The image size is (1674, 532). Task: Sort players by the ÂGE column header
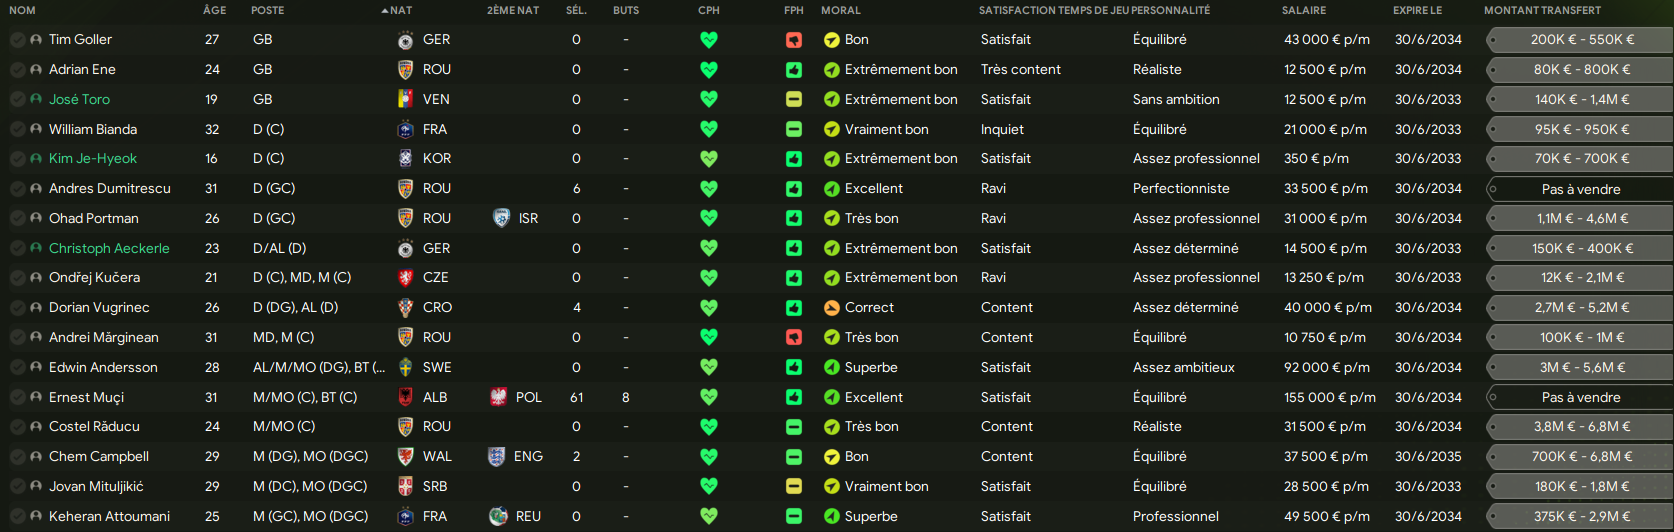click(x=214, y=10)
